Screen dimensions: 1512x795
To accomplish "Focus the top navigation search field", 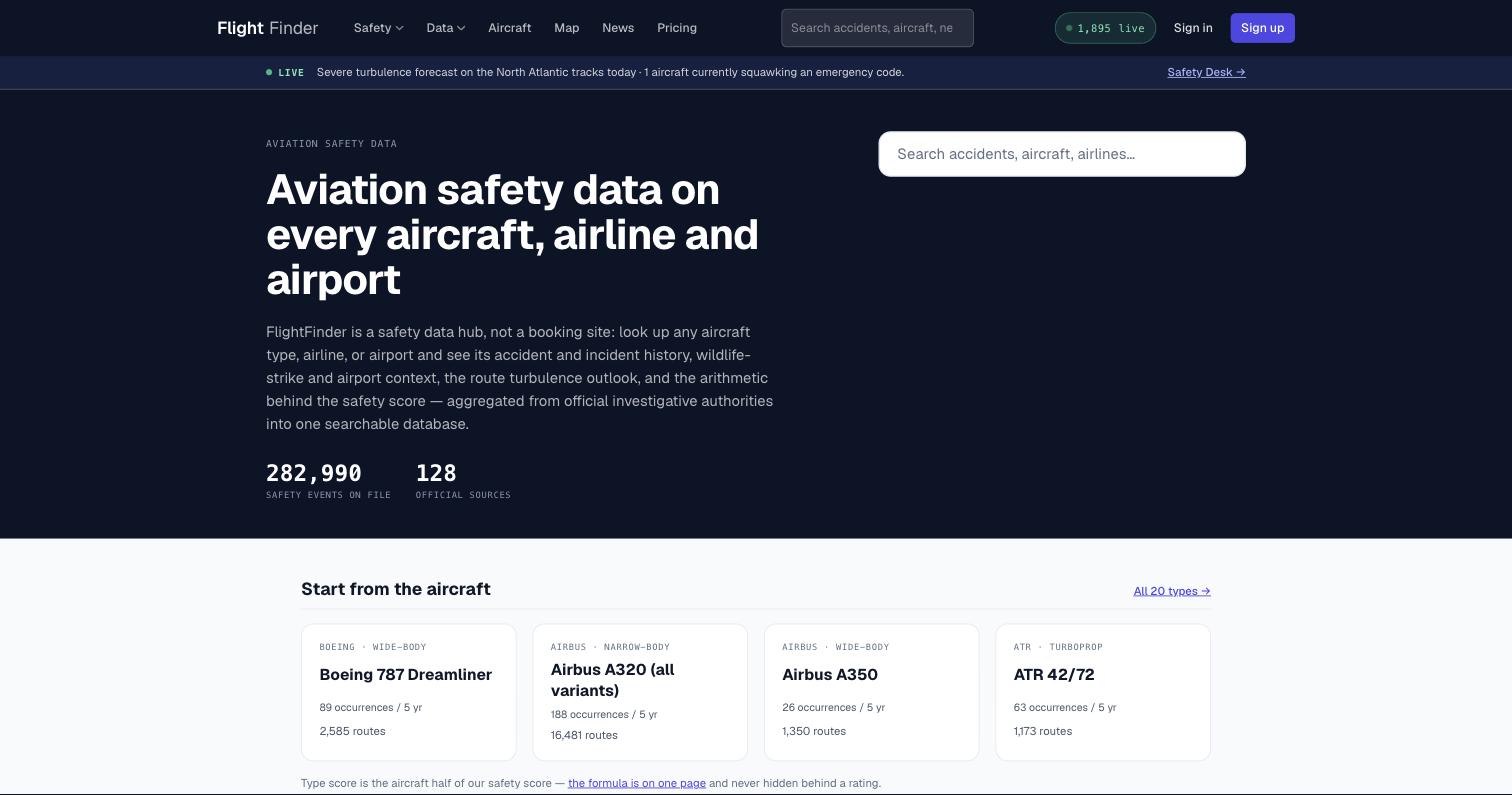I will click(x=877, y=28).
